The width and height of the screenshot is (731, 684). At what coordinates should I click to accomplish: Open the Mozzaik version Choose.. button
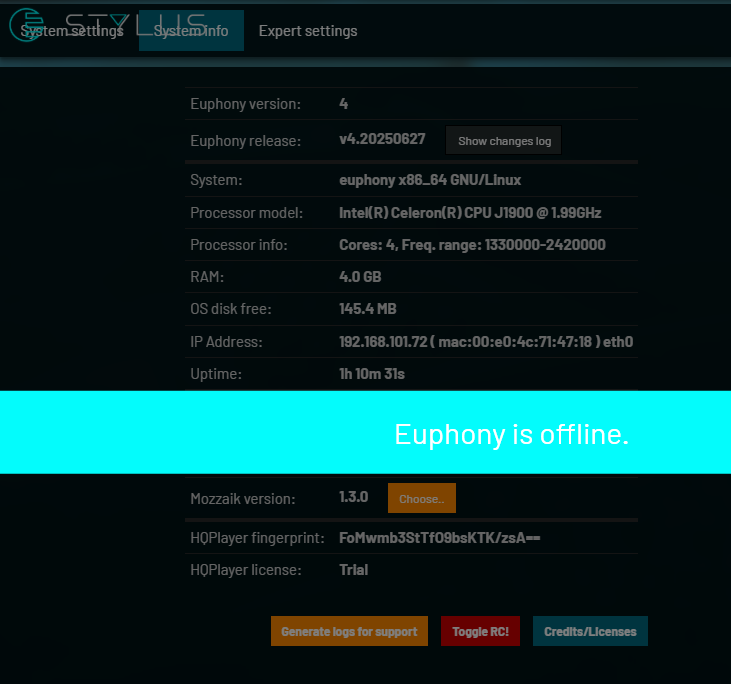point(422,498)
